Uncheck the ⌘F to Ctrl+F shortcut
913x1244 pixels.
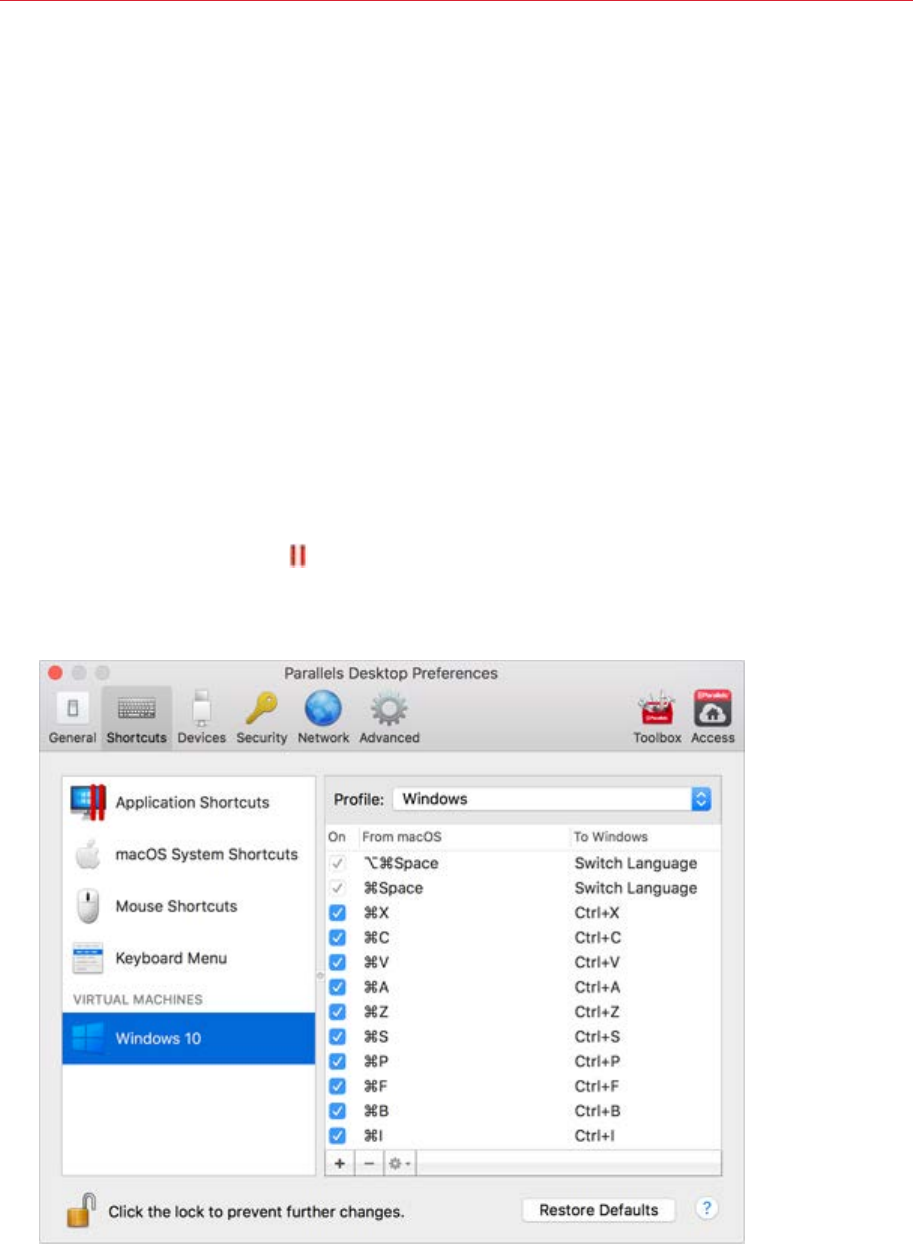(337, 1086)
